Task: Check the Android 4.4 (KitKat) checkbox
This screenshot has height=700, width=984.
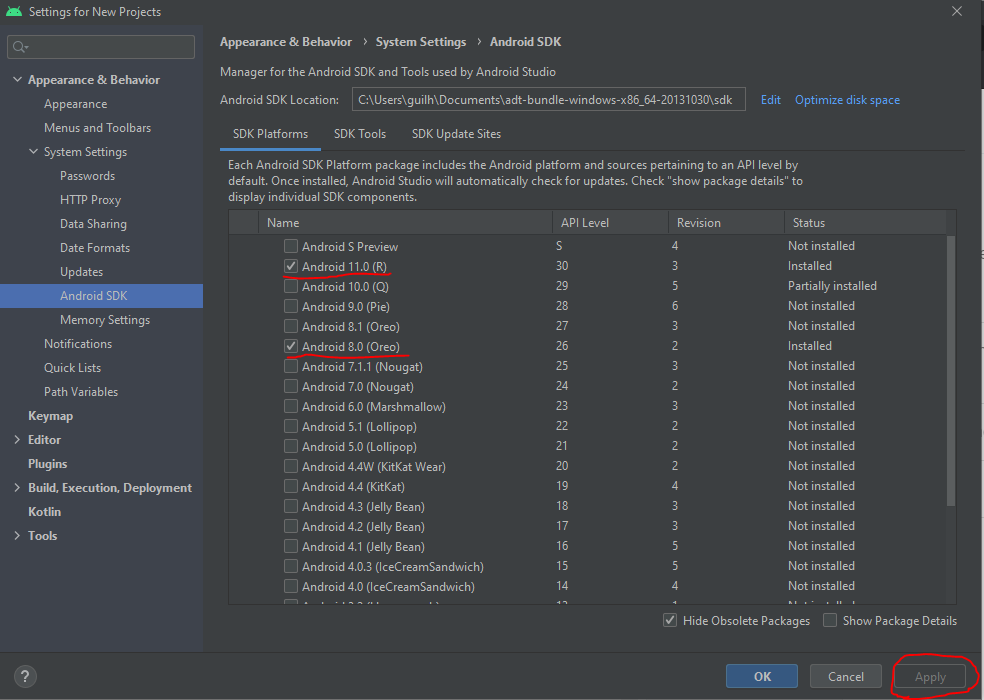Action: (x=291, y=486)
